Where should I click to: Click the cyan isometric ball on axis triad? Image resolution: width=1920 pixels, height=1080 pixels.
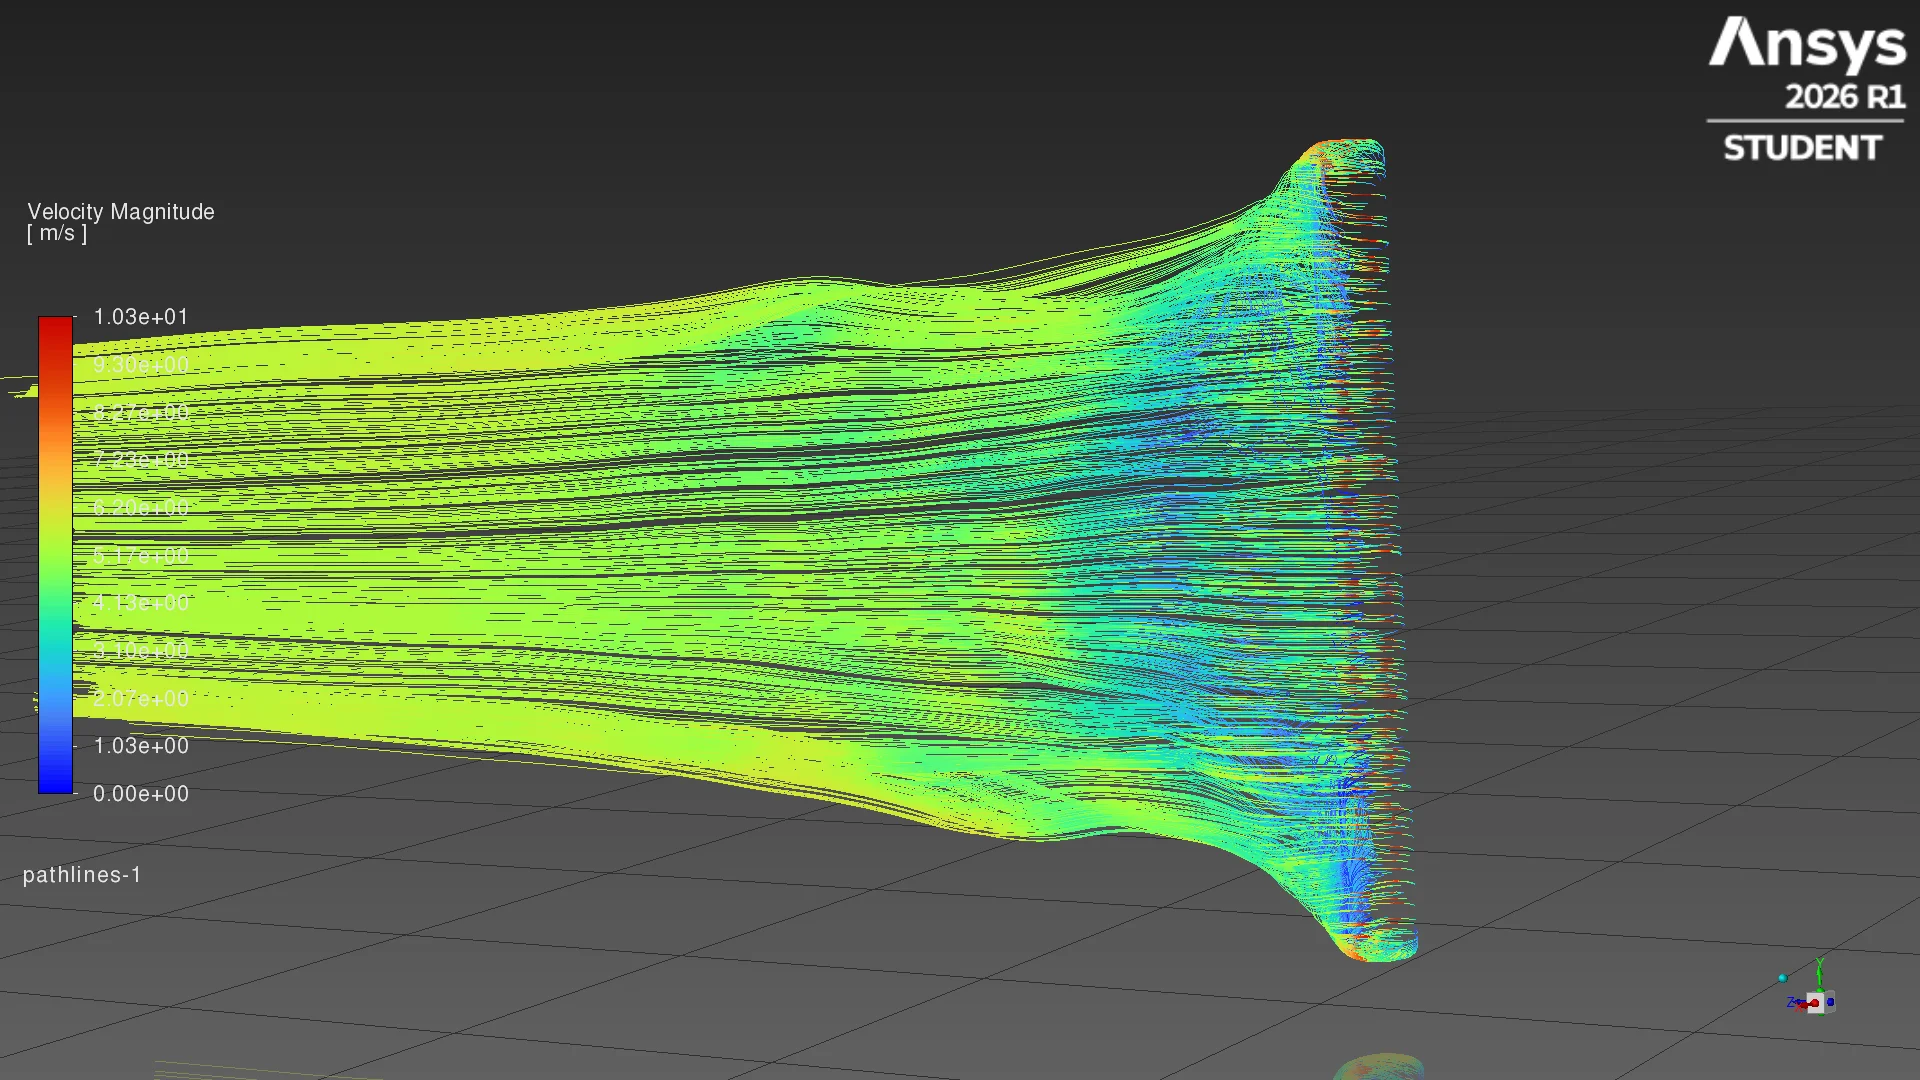click(x=1782, y=978)
